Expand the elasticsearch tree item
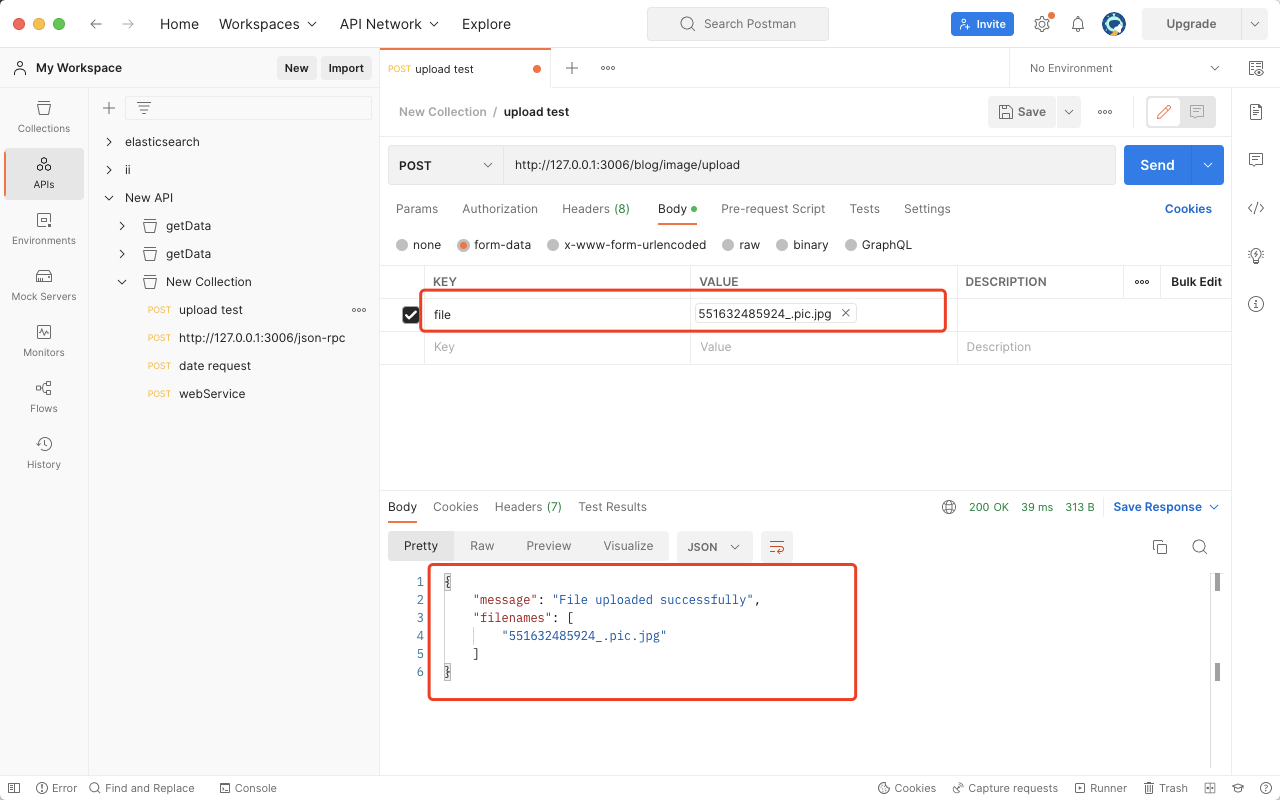This screenshot has height=800, width=1280. point(109,142)
